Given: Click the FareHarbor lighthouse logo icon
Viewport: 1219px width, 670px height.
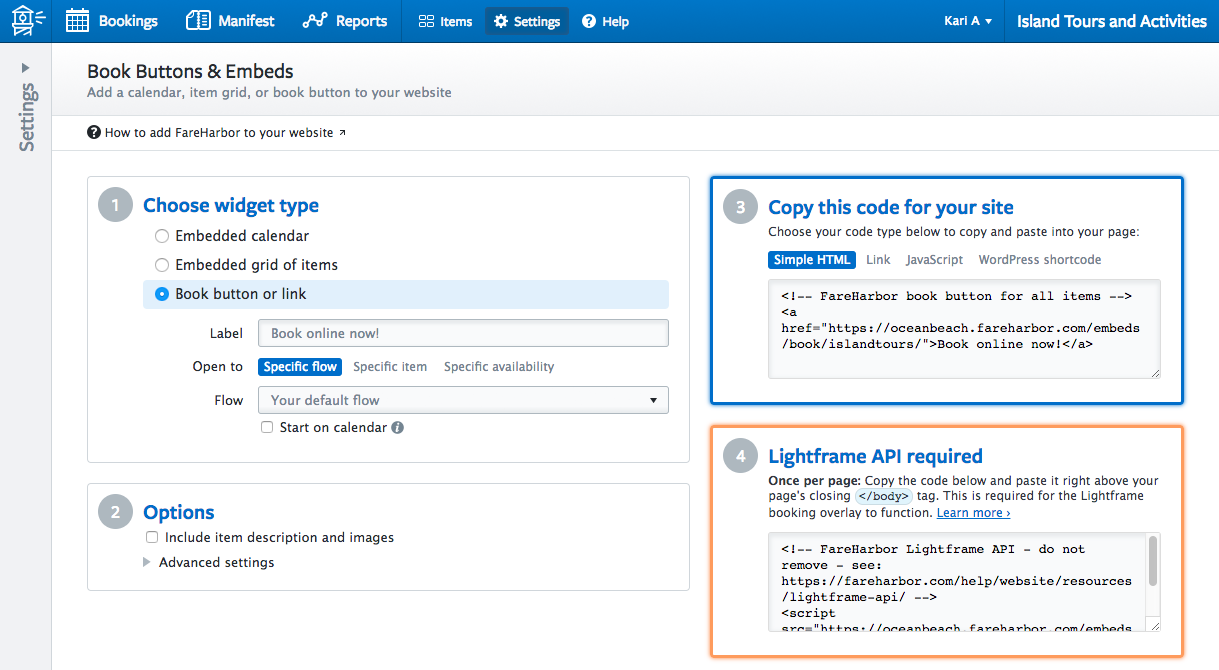Looking at the screenshot, I should pyautogui.click(x=28, y=20).
